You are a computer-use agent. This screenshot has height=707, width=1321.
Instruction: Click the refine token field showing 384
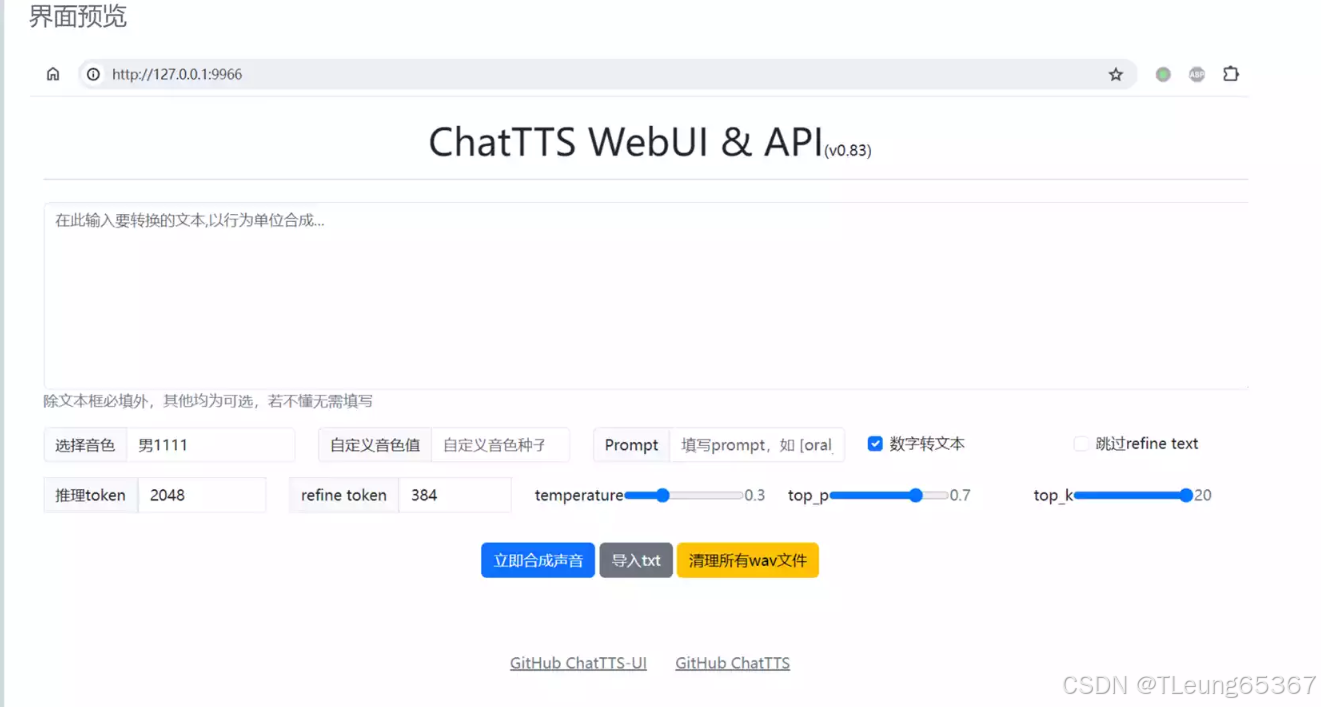[455, 495]
